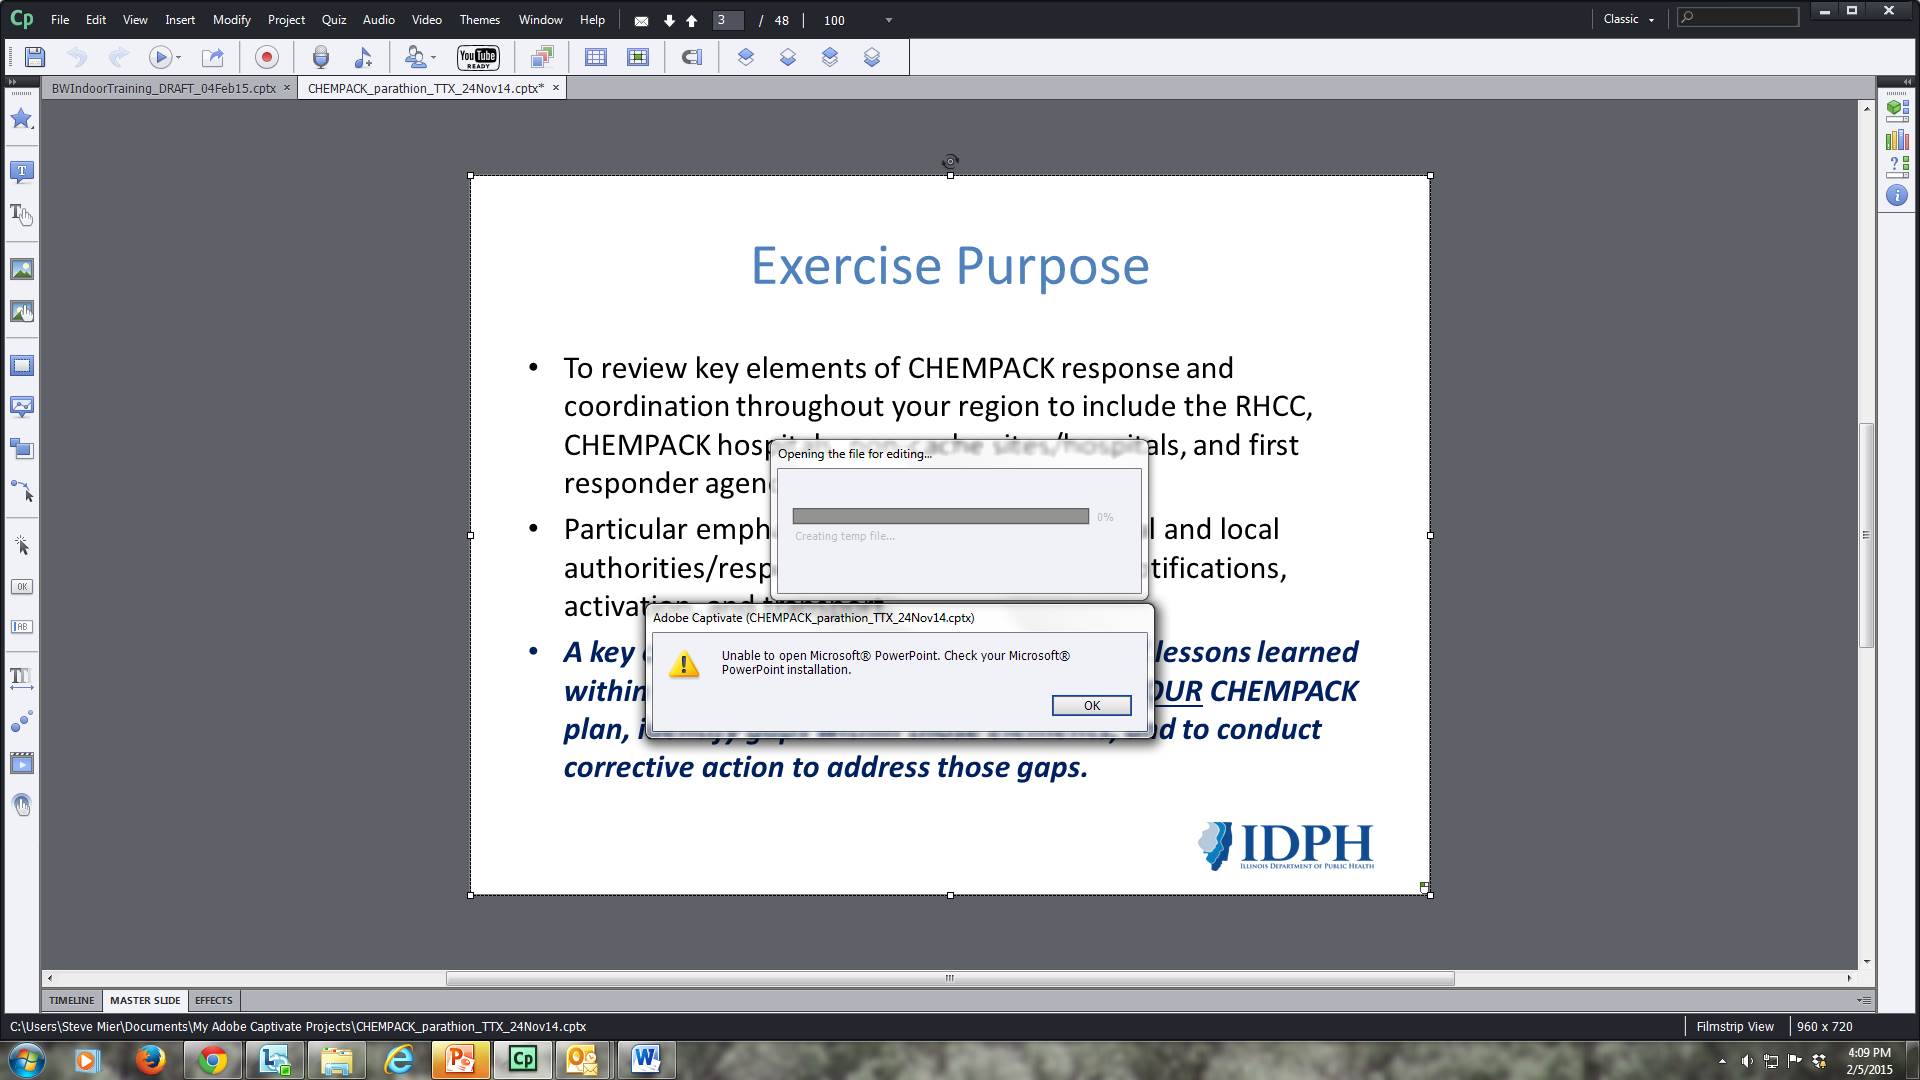This screenshot has width=1920, height=1080.
Task: Select the Insert Button (OK) tool
Action: point(21,587)
